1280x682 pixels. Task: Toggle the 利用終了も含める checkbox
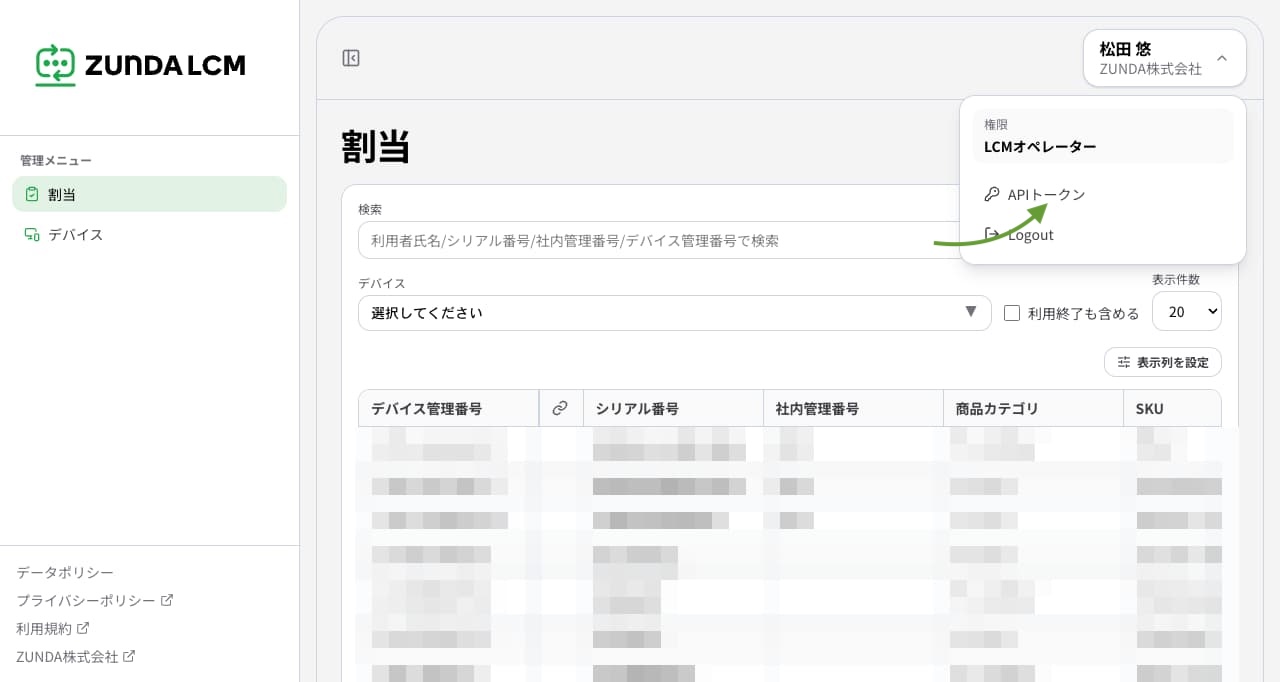[x=1012, y=313]
